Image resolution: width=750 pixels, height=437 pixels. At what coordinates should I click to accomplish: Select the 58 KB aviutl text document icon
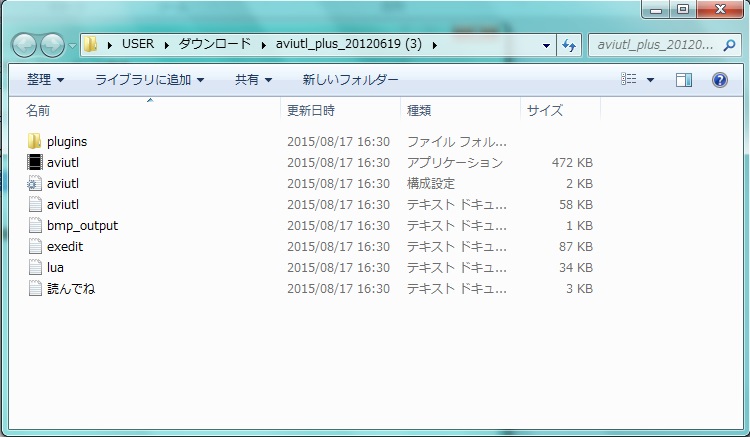tap(35, 204)
